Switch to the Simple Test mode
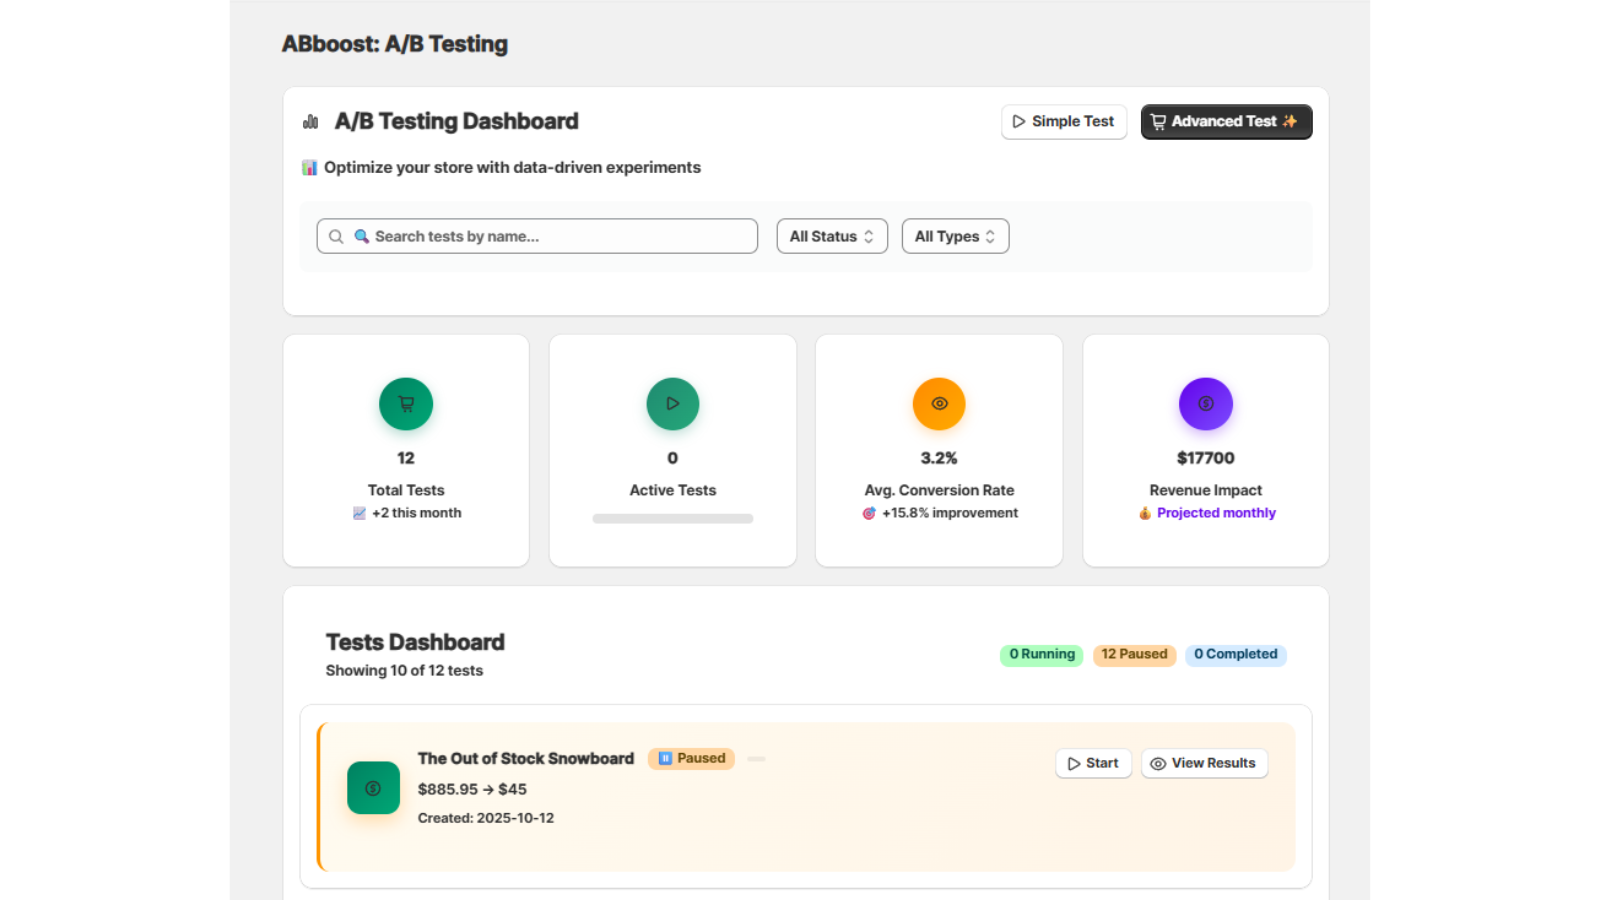 point(1064,121)
